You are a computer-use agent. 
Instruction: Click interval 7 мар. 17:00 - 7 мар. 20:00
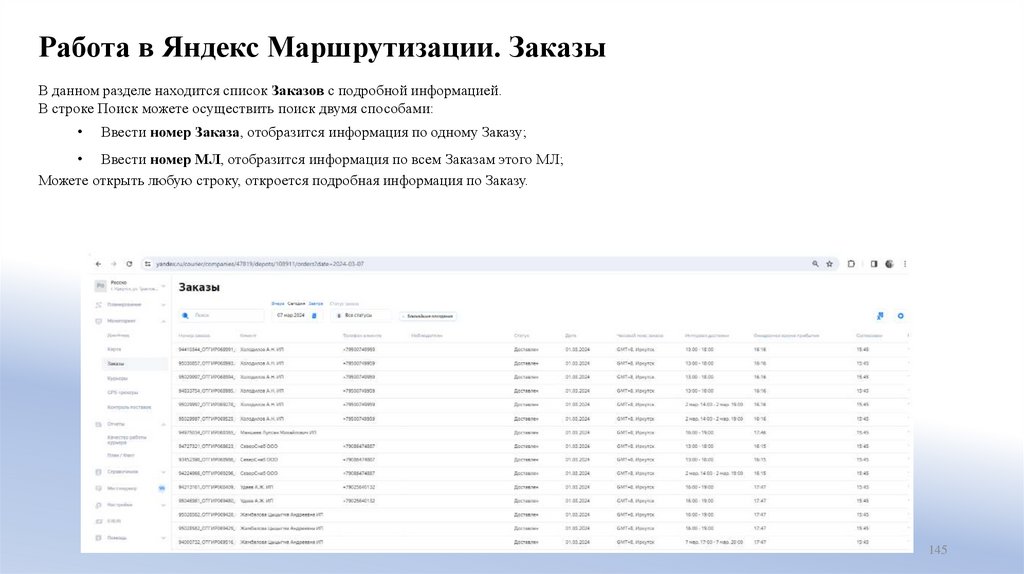click(714, 542)
